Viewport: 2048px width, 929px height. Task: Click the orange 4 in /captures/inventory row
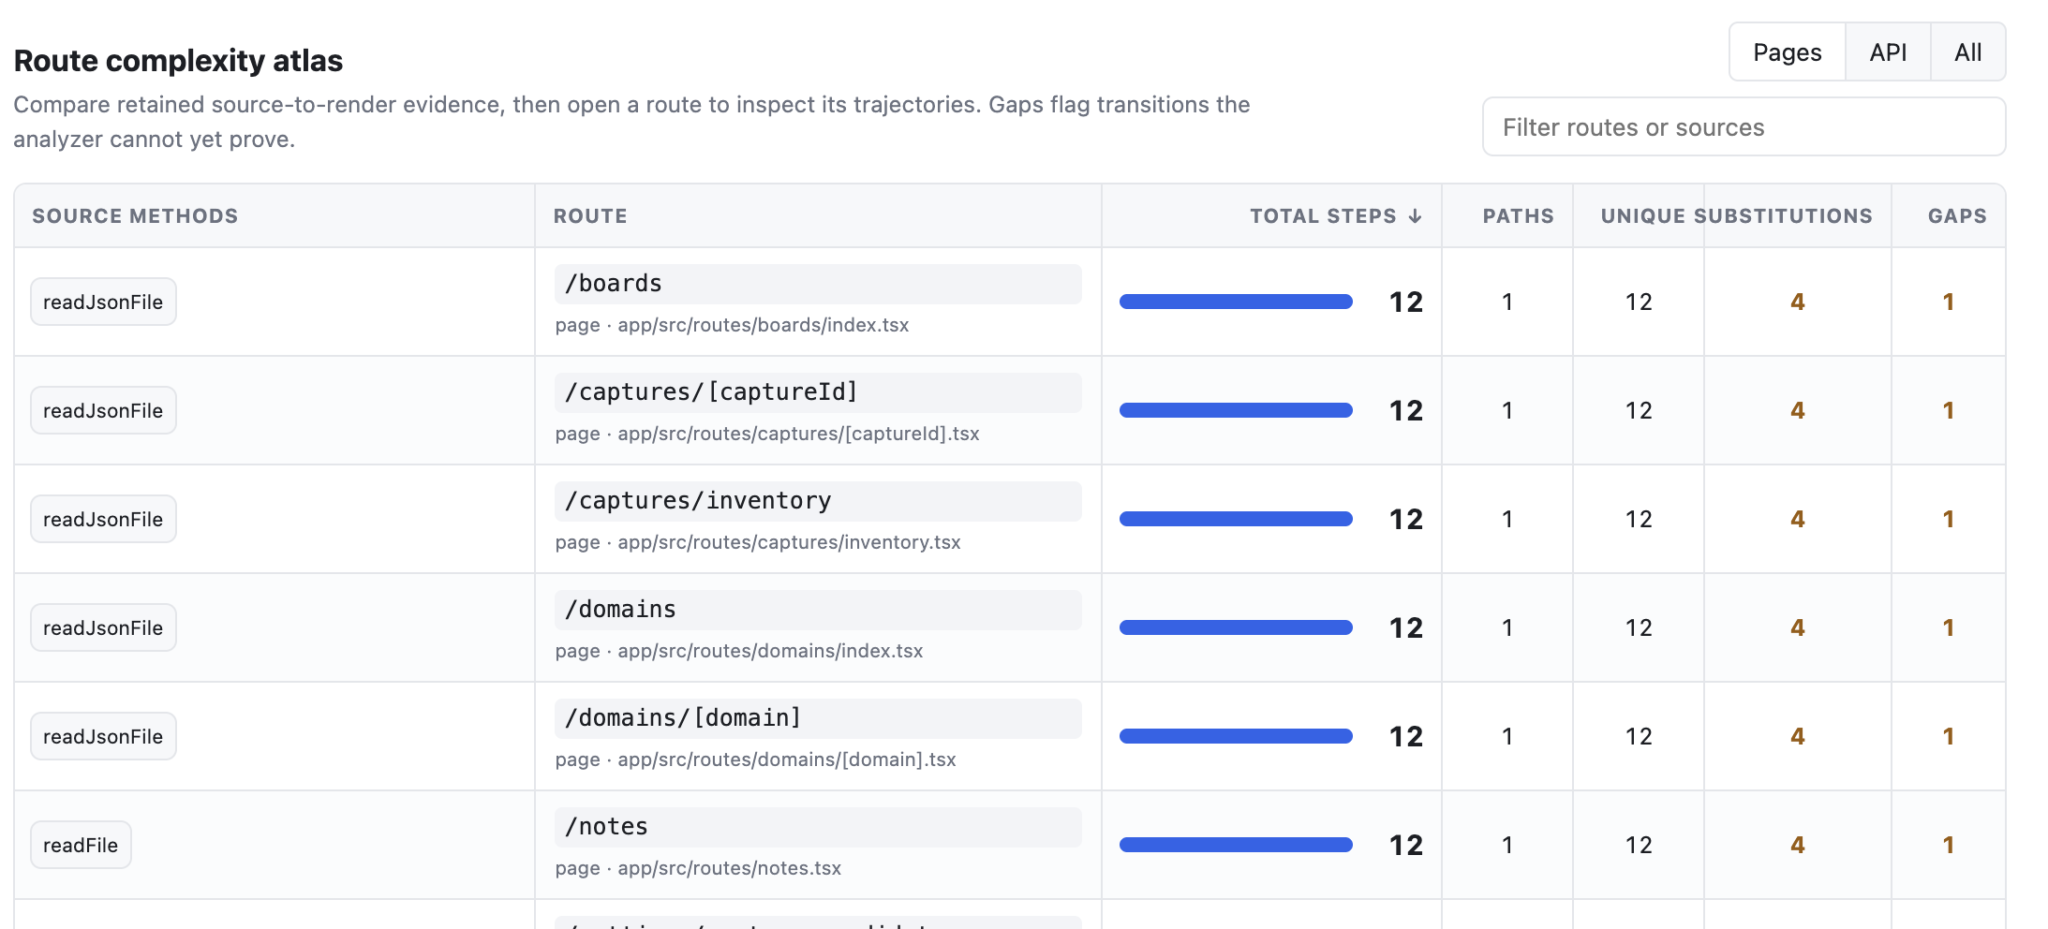tap(1797, 519)
